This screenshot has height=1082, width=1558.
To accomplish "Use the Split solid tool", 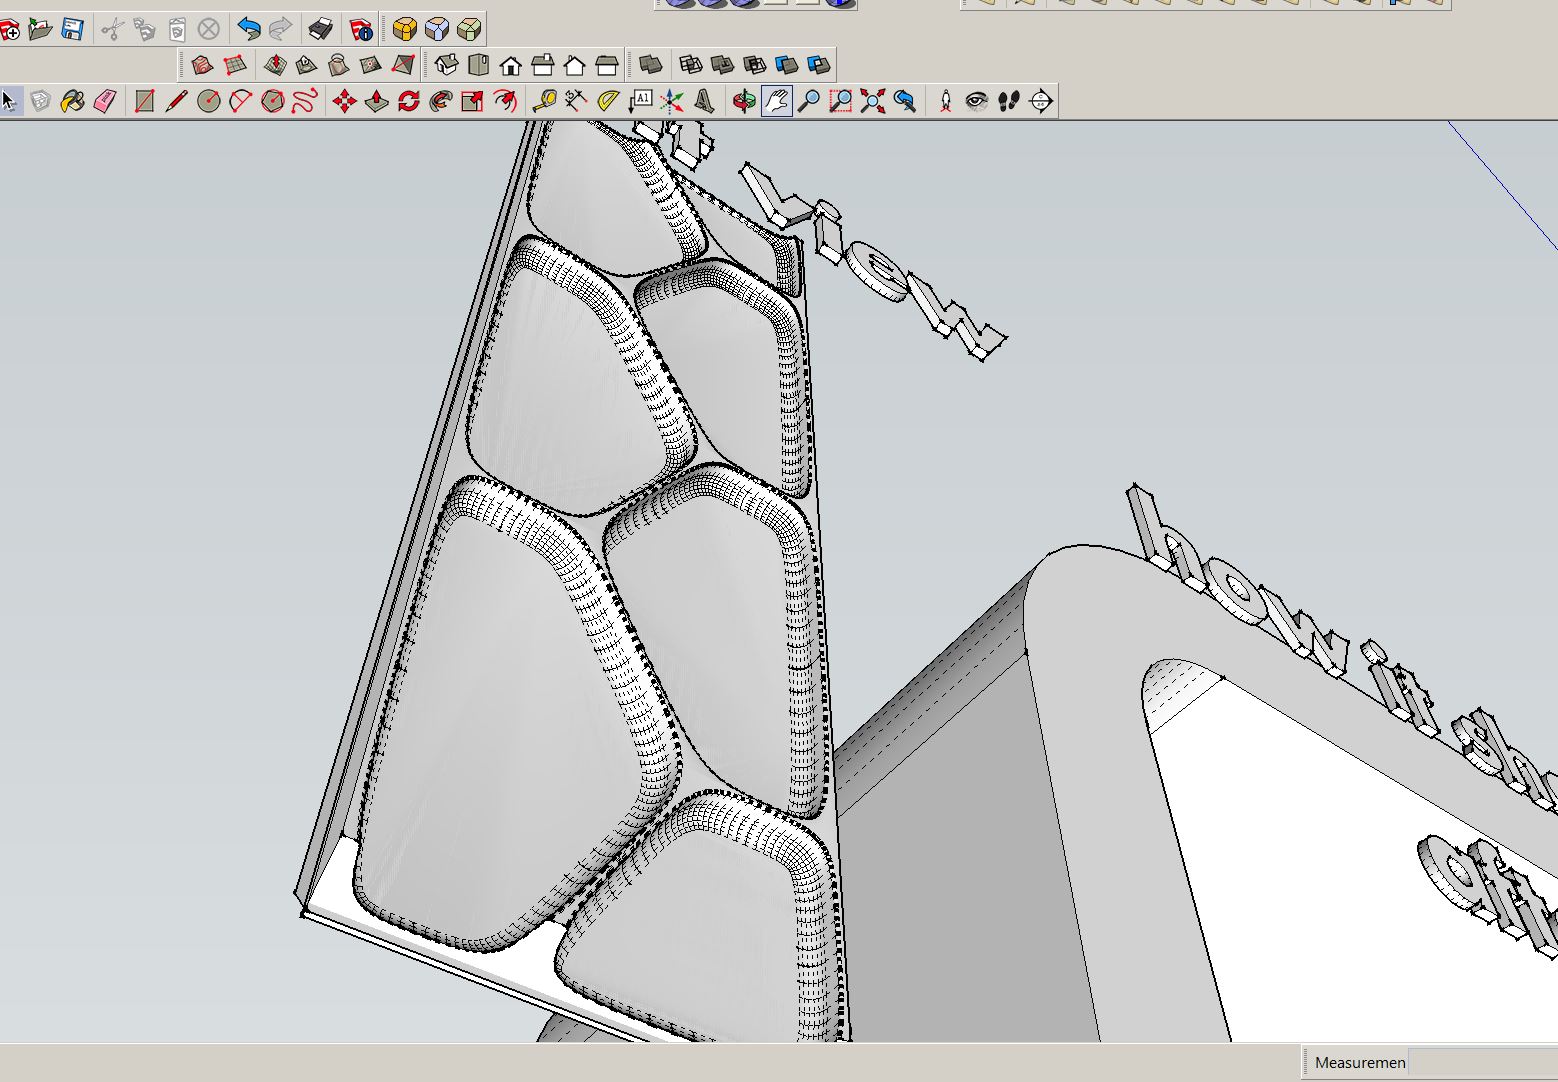I will point(819,65).
